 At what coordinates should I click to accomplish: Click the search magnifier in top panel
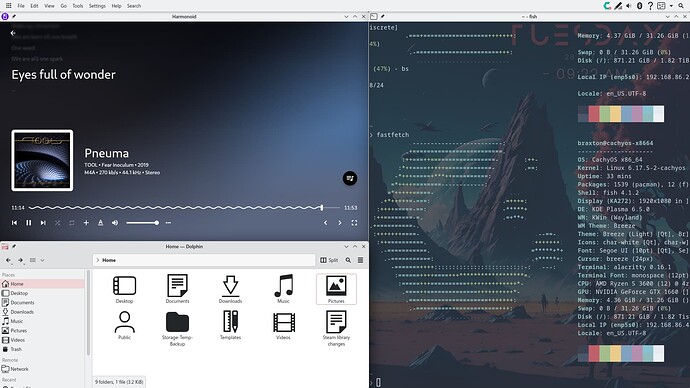click(681, 6)
